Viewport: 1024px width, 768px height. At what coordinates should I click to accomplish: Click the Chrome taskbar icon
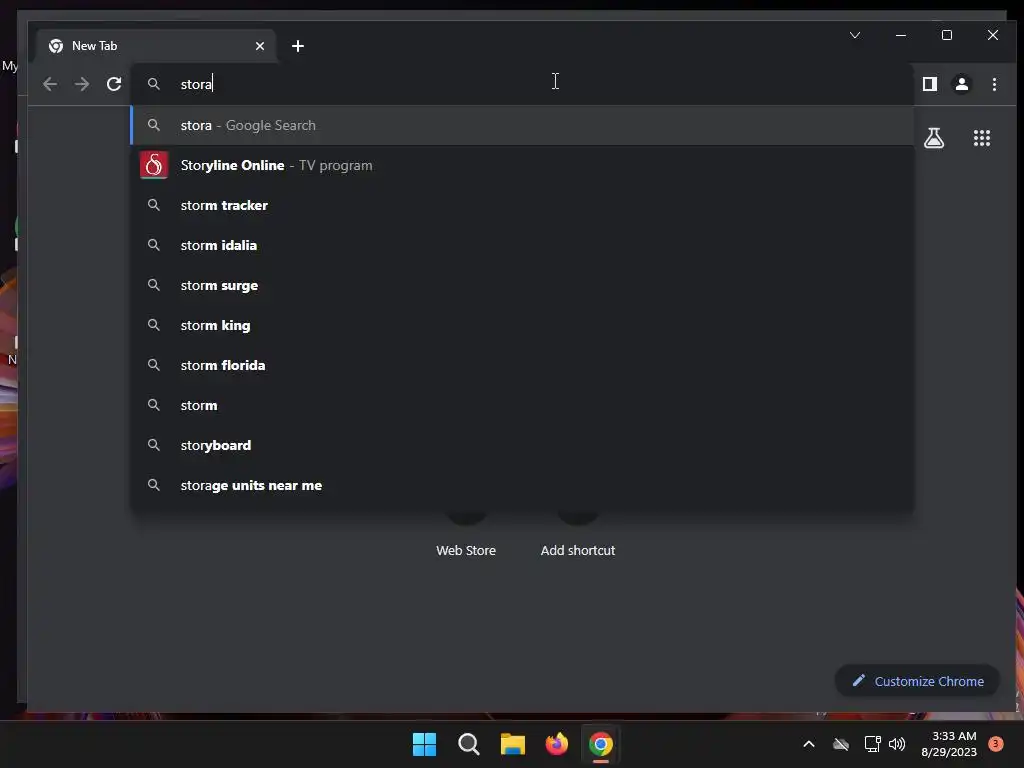coord(601,744)
